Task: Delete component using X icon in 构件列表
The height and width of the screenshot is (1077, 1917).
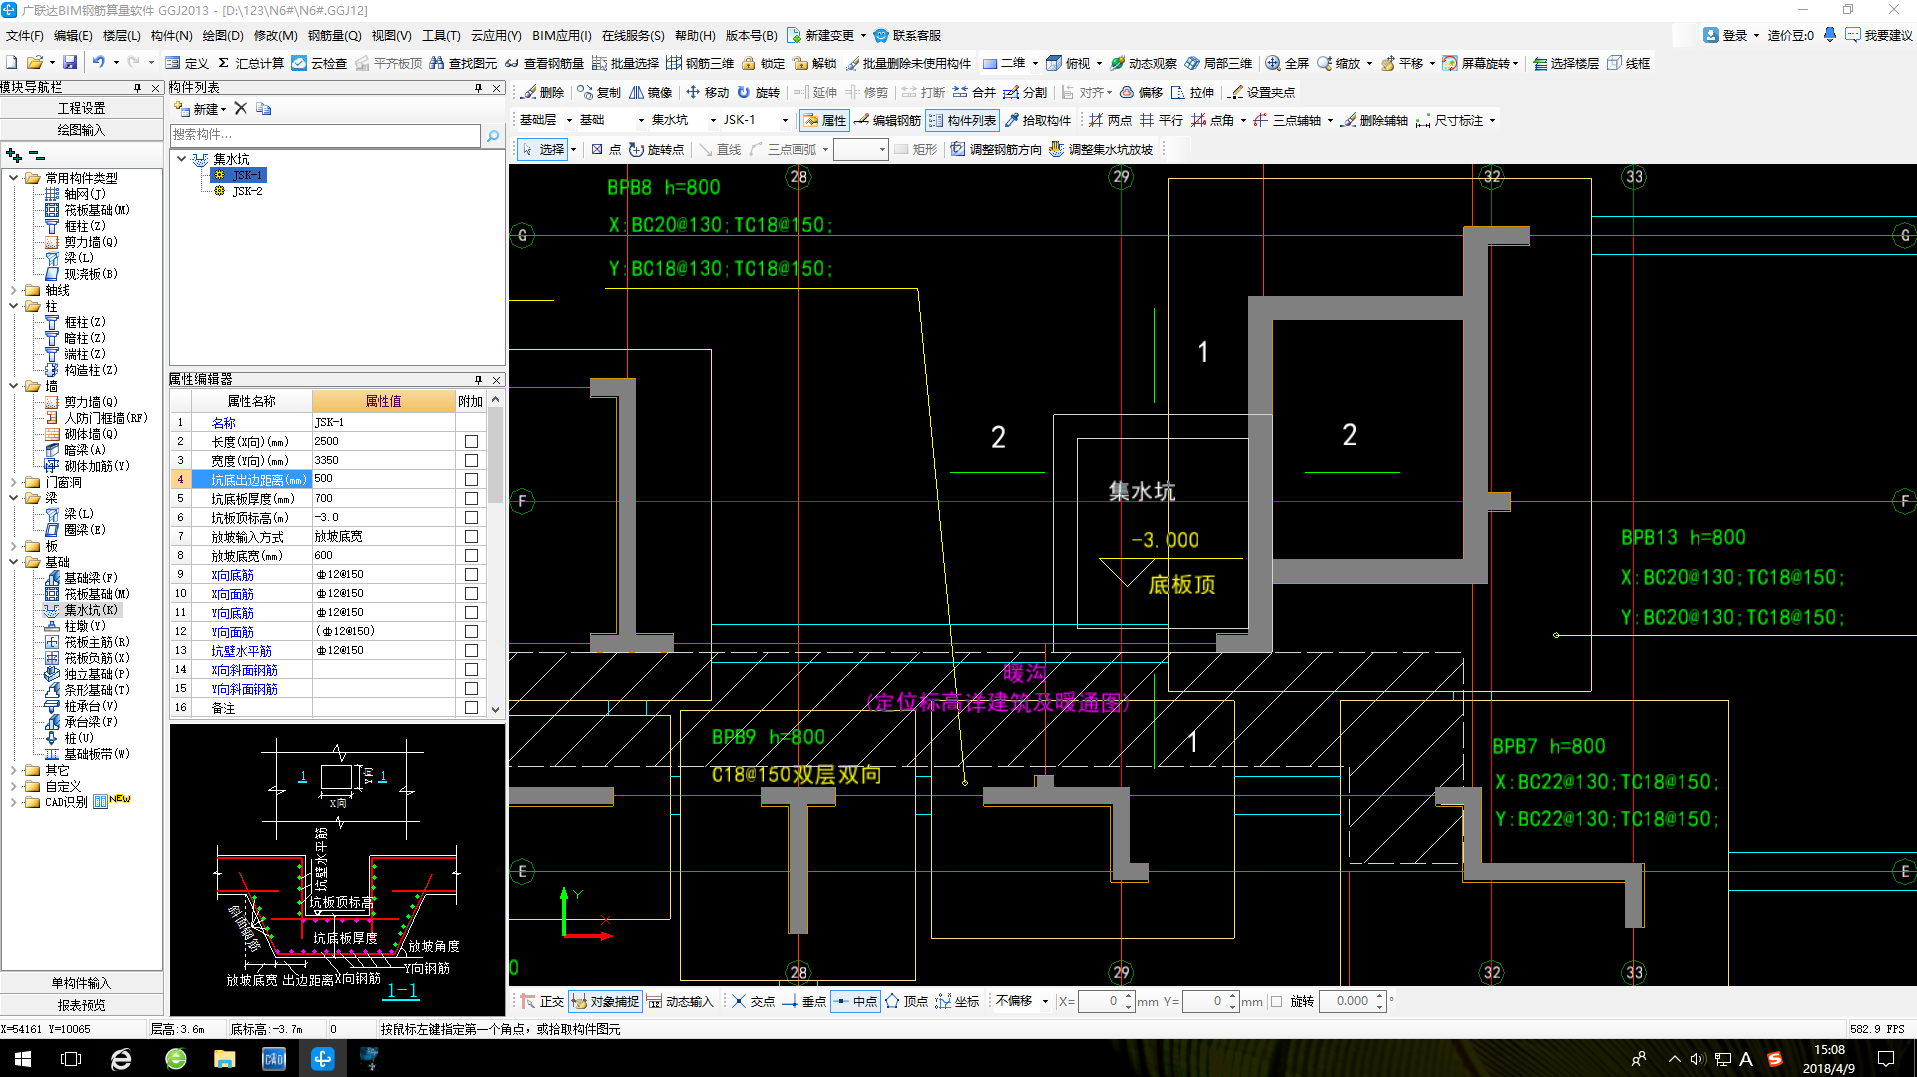Action: coord(240,109)
